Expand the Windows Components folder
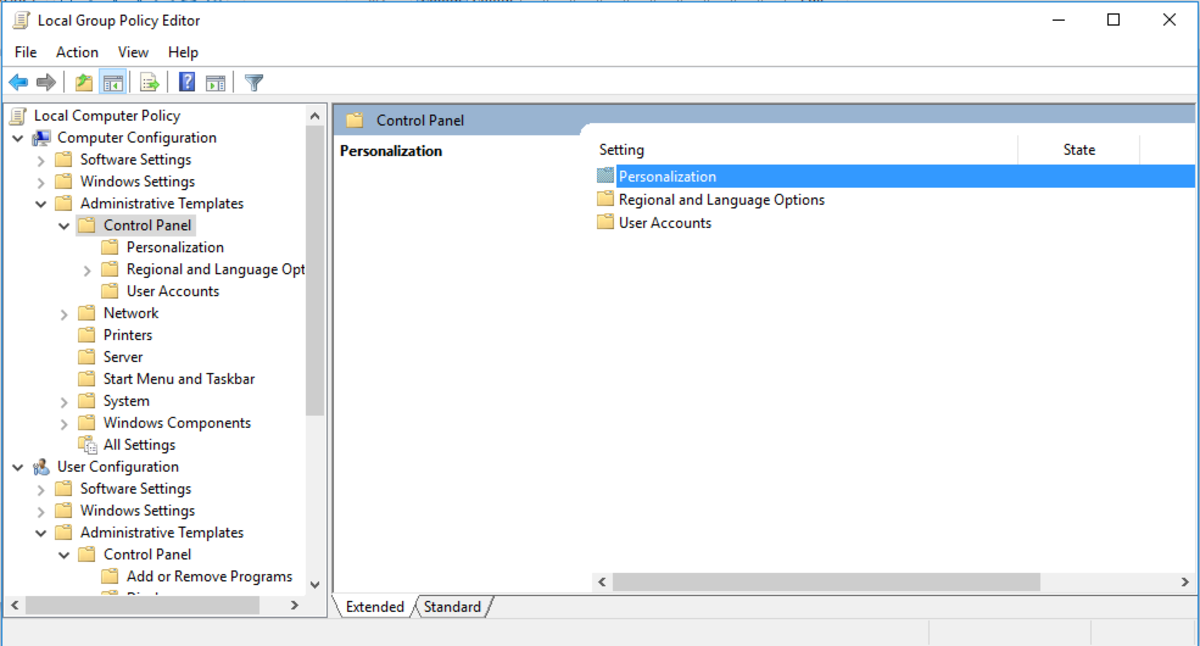This screenshot has height=646, width=1200. click(x=64, y=423)
